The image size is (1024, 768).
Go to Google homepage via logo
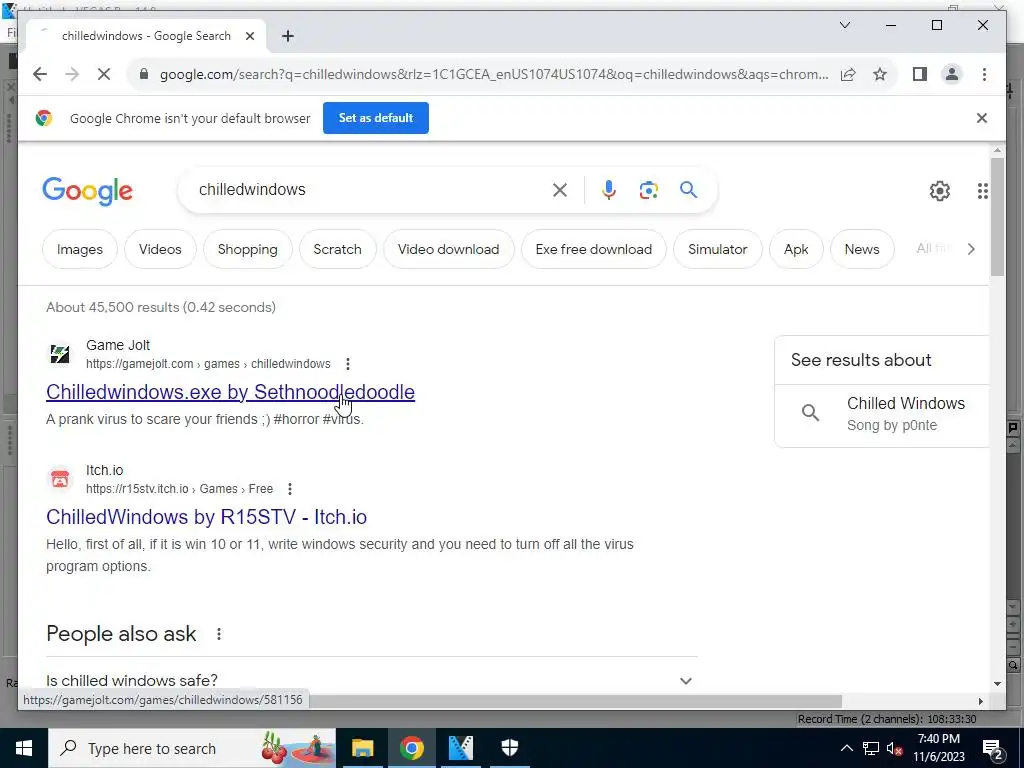(88, 191)
